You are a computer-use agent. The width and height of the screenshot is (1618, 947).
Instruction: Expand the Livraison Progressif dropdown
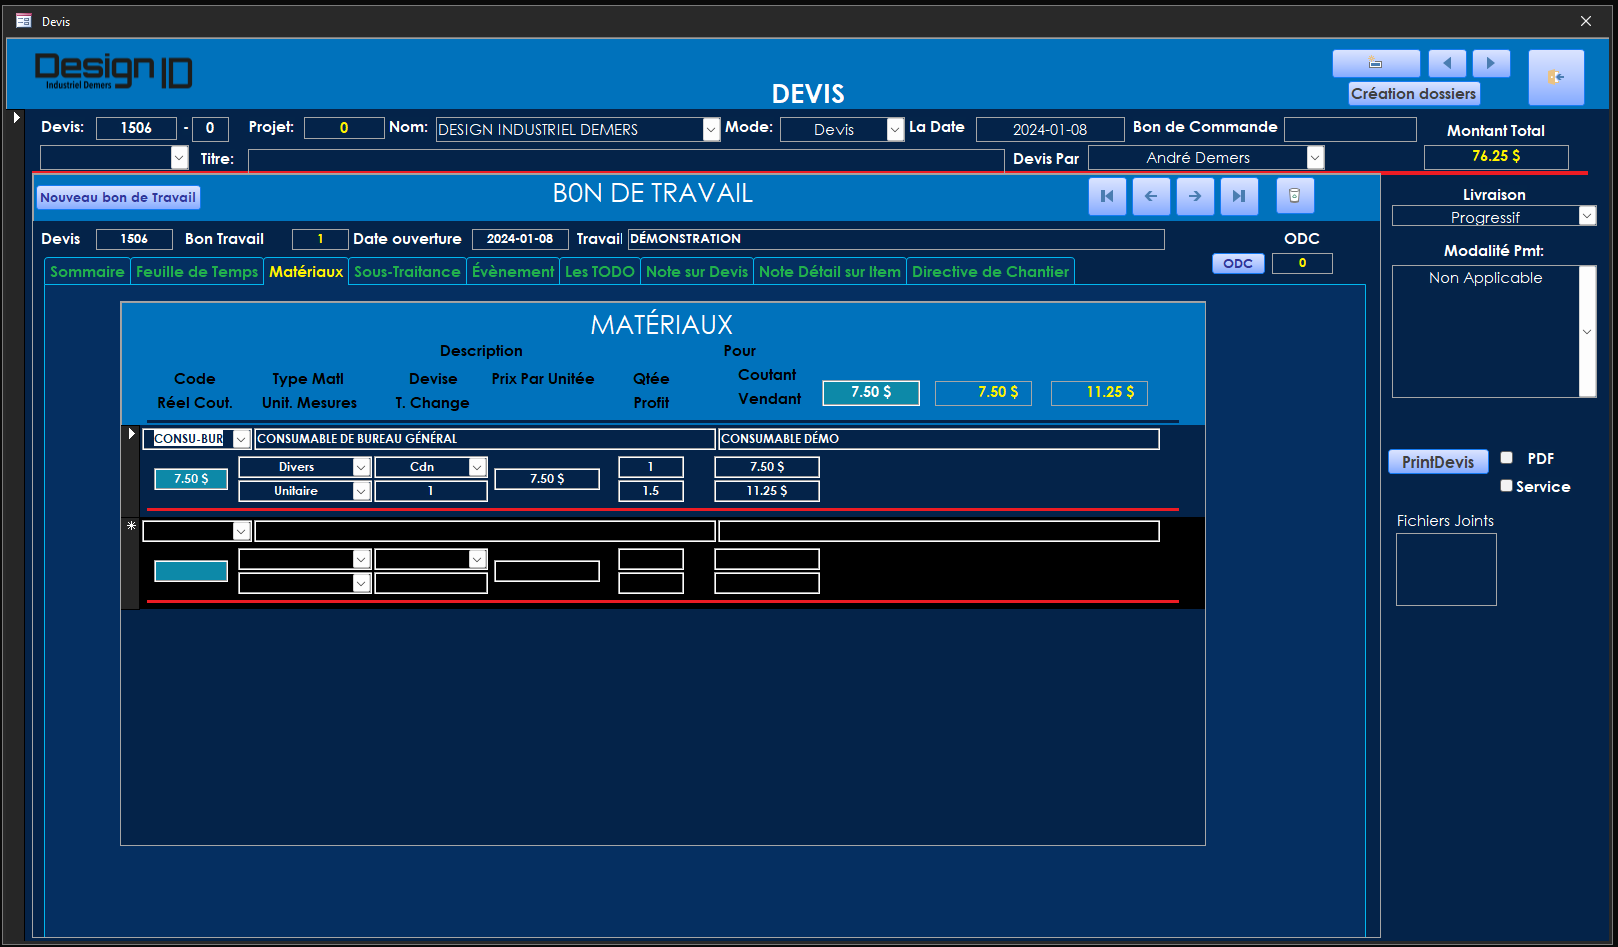click(x=1587, y=216)
